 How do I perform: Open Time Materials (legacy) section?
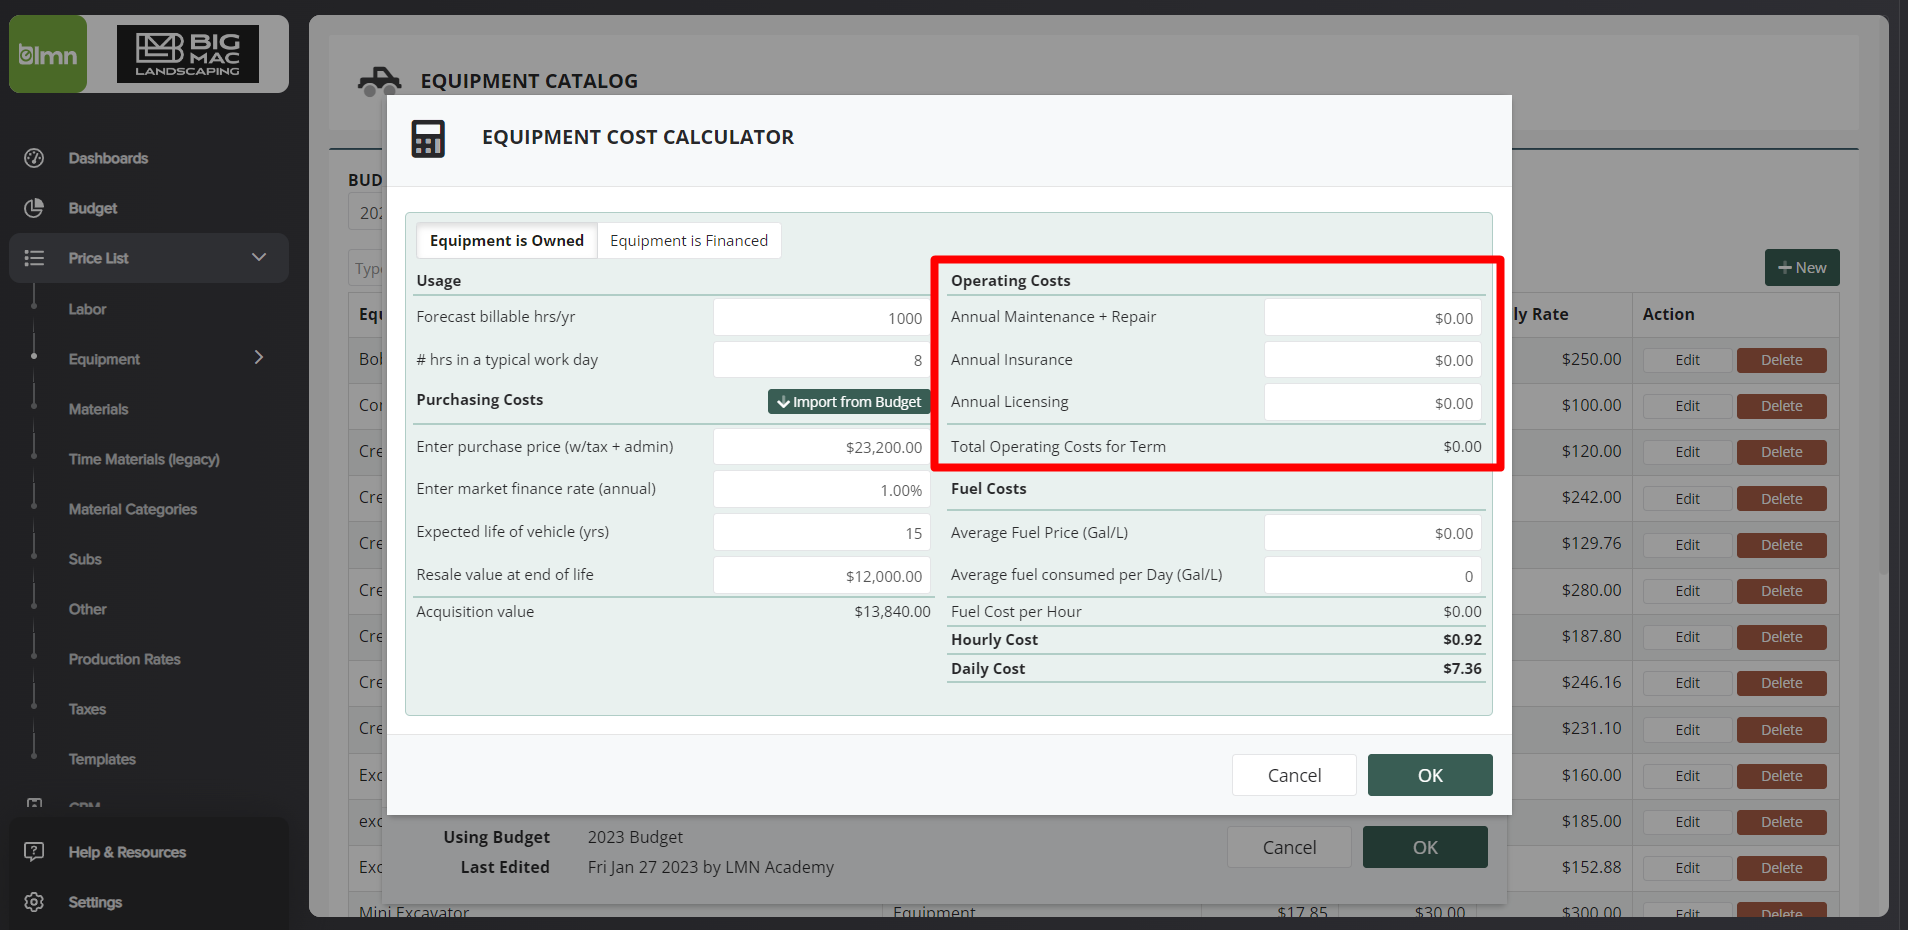click(144, 459)
